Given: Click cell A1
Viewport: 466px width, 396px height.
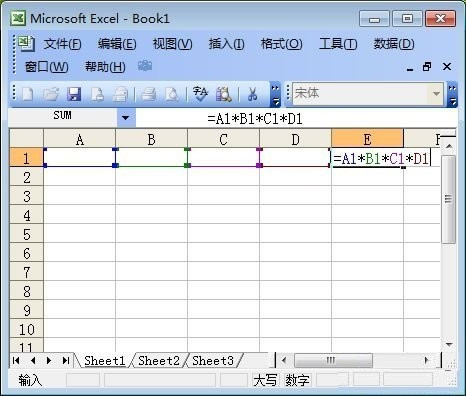Looking at the screenshot, I should (x=79, y=157).
